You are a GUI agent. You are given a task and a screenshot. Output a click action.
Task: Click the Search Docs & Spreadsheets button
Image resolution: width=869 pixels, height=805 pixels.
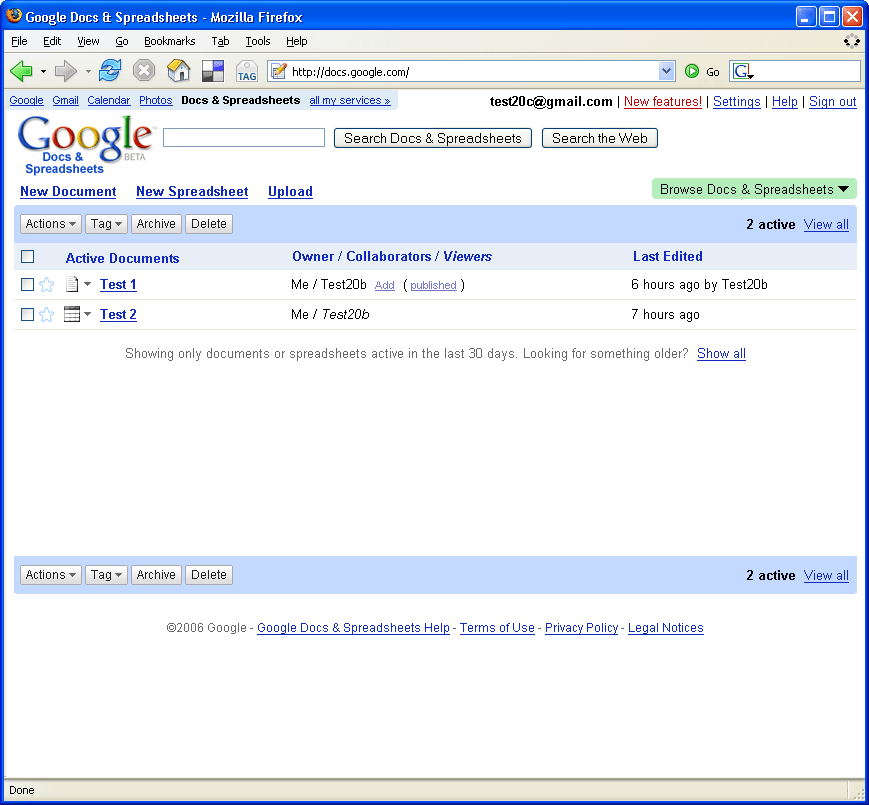tap(433, 138)
